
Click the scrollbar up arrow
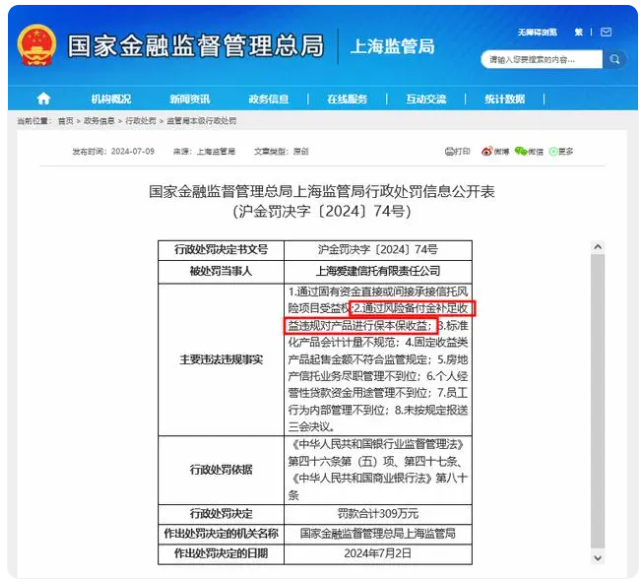pos(598,247)
